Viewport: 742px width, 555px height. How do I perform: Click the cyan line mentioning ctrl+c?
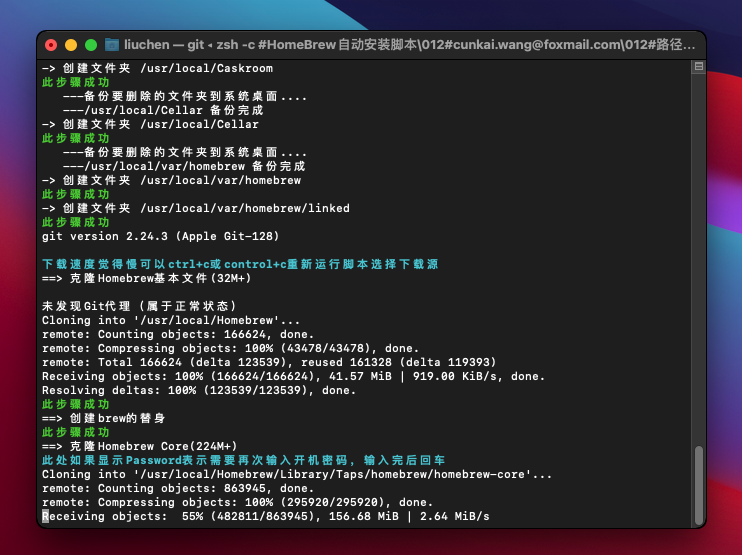coord(240,264)
